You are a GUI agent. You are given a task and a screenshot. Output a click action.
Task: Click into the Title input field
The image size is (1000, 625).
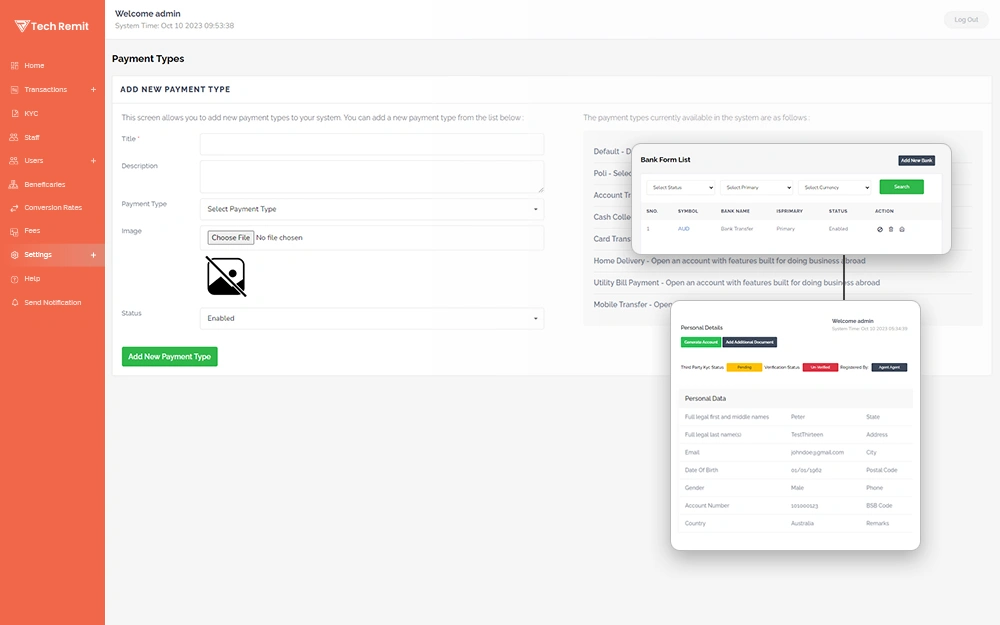click(x=372, y=144)
